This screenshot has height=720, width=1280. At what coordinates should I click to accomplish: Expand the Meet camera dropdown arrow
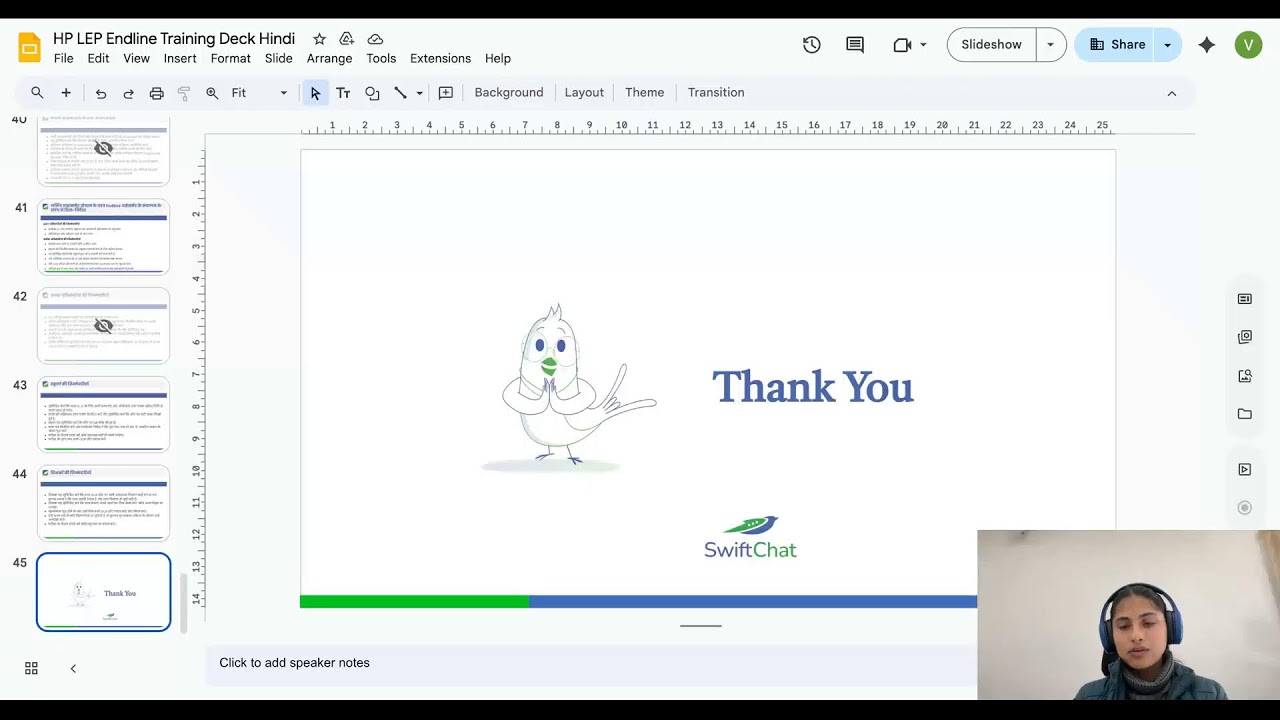923,45
